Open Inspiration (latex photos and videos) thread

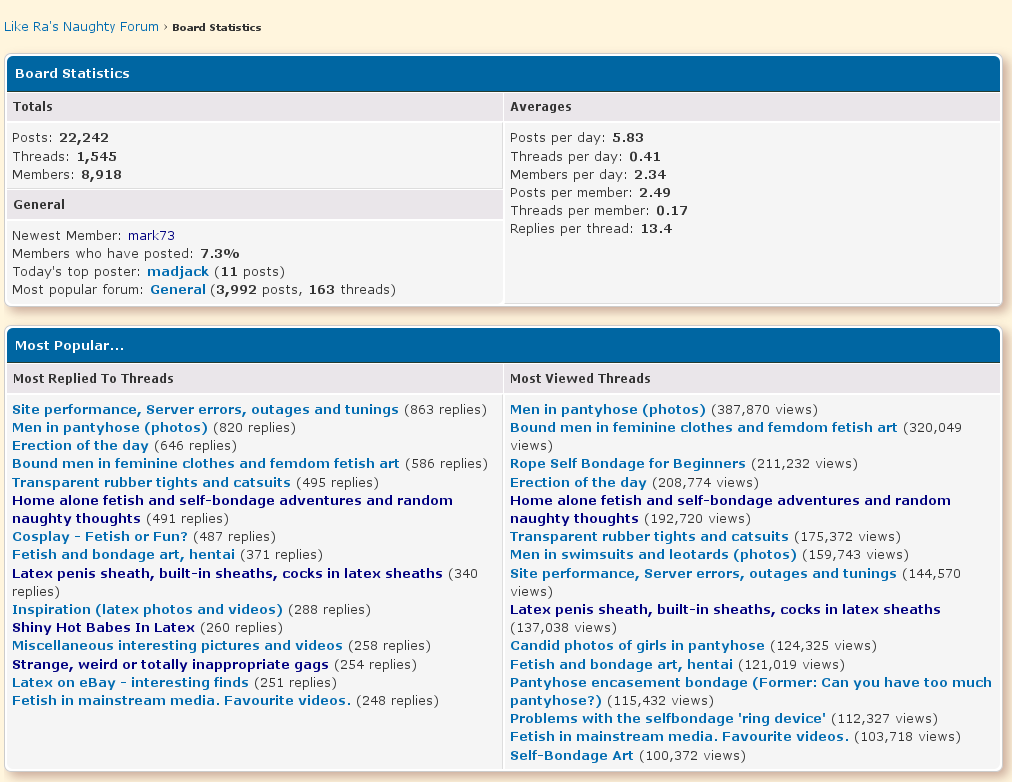click(147, 610)
